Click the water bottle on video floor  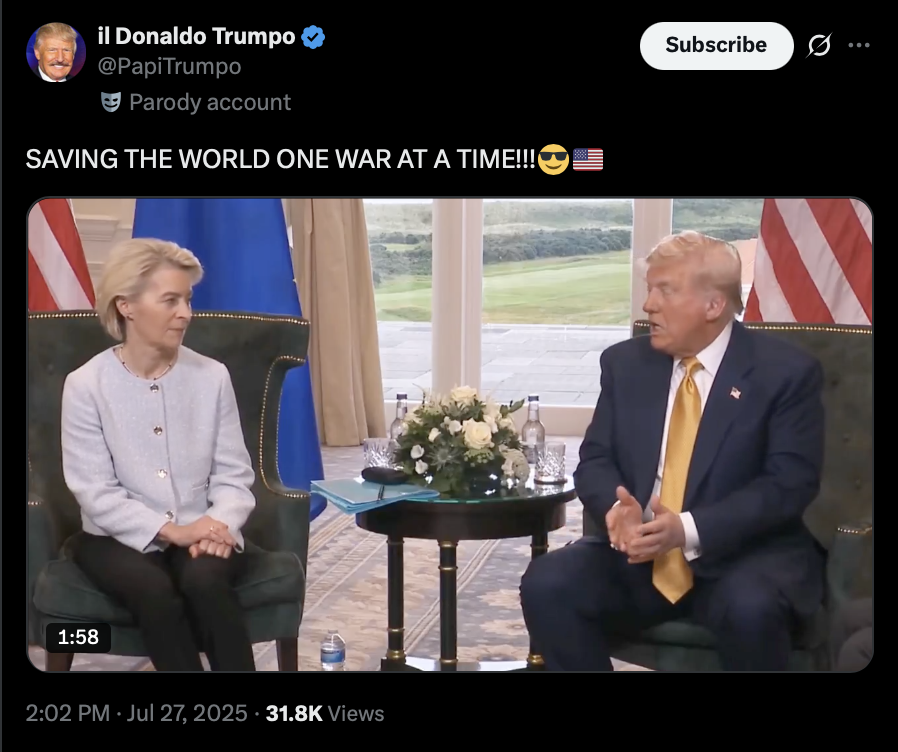click(x=333, y=649)
